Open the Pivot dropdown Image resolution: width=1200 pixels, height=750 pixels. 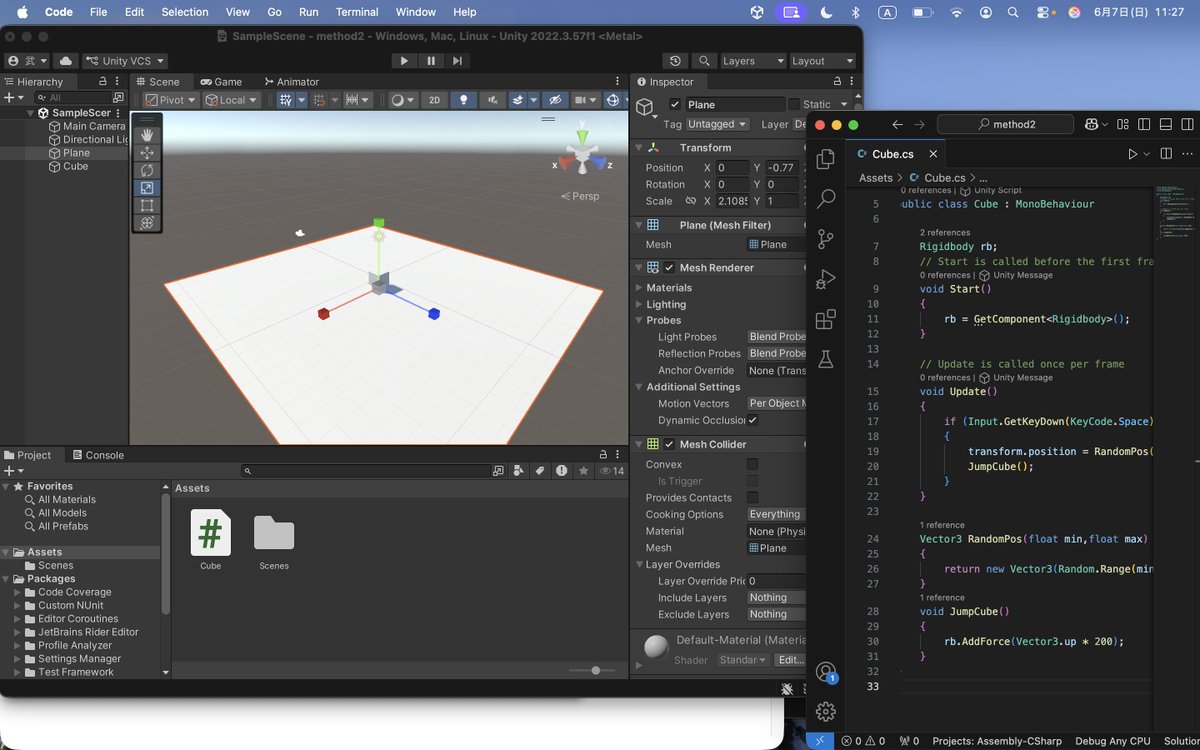[x=172, y=100]
